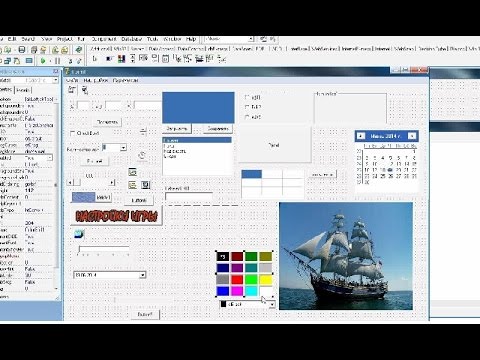Pick the SpinEdit component in the palette
This screenshot has height=360, width=480.
click(x=143, y=59)
